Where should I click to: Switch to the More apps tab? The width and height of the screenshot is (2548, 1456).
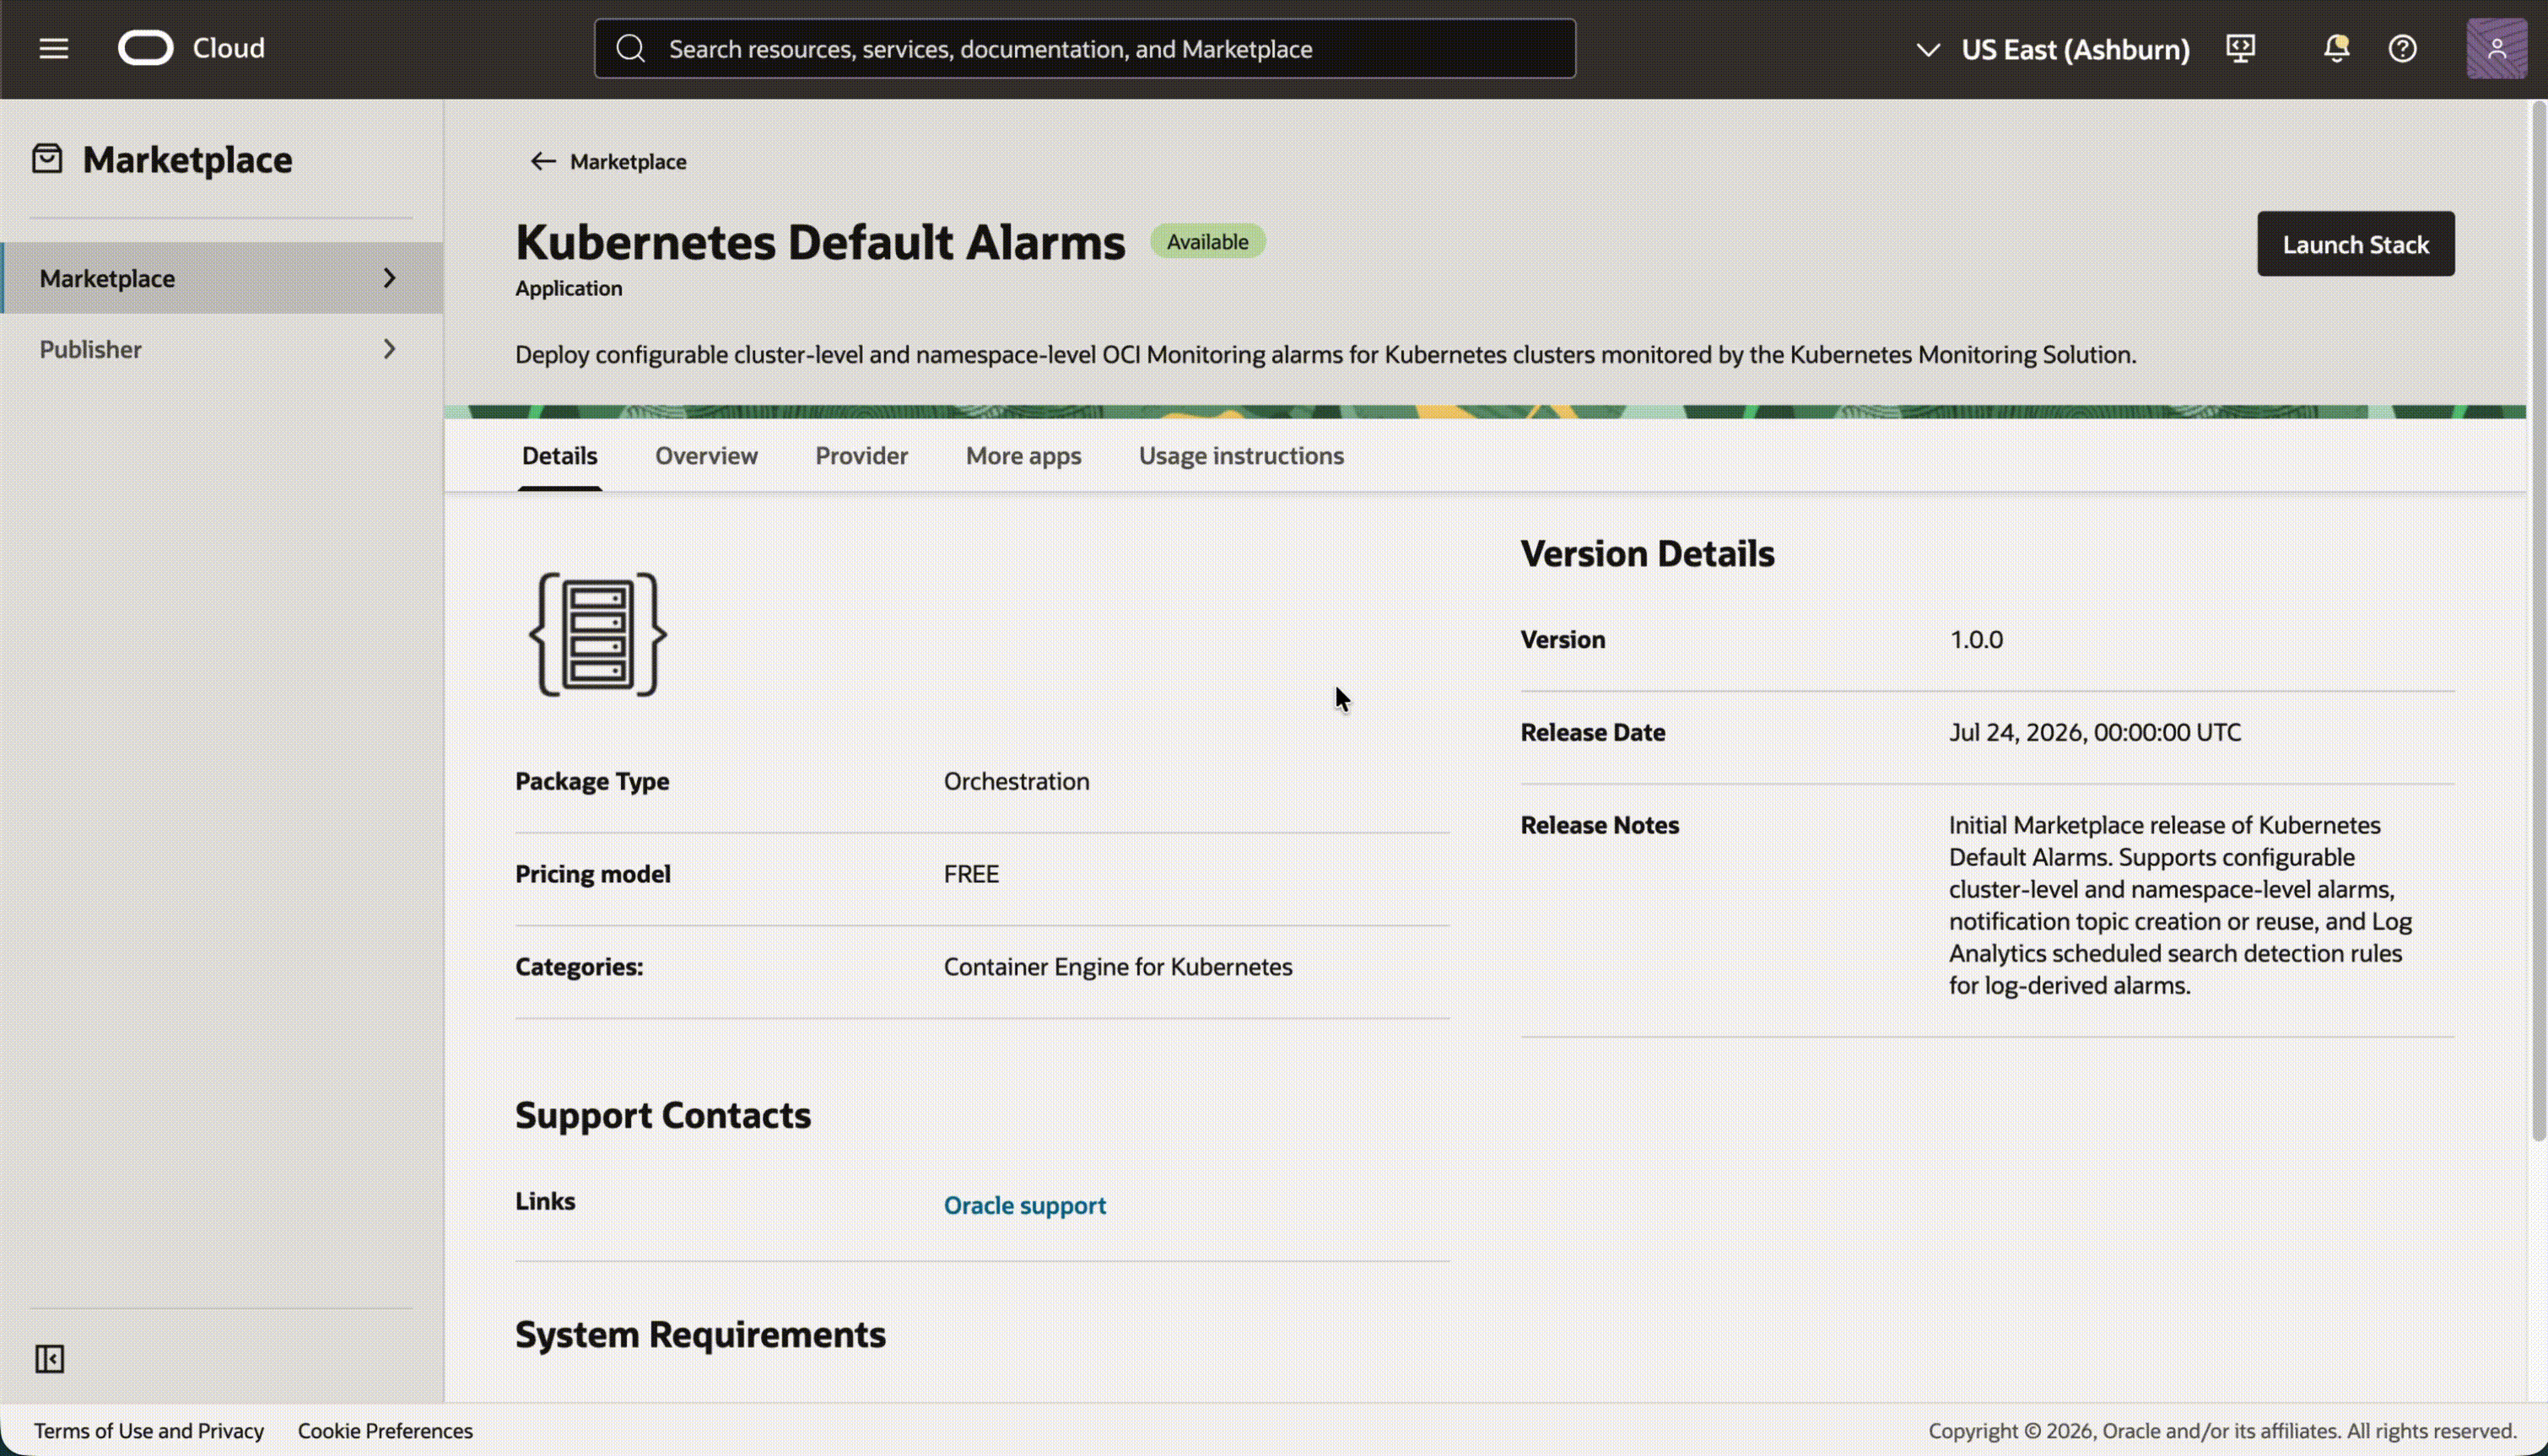pos(1023,456)
